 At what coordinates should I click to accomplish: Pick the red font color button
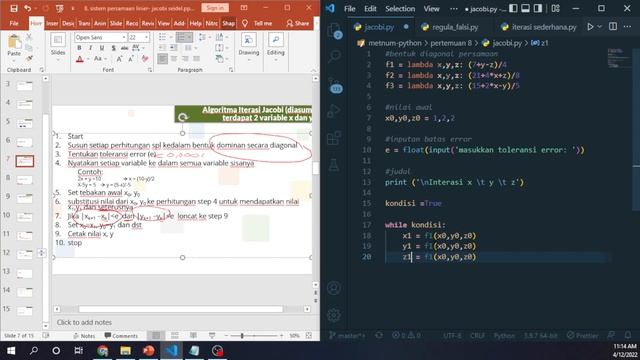click(x=80, y=59)
